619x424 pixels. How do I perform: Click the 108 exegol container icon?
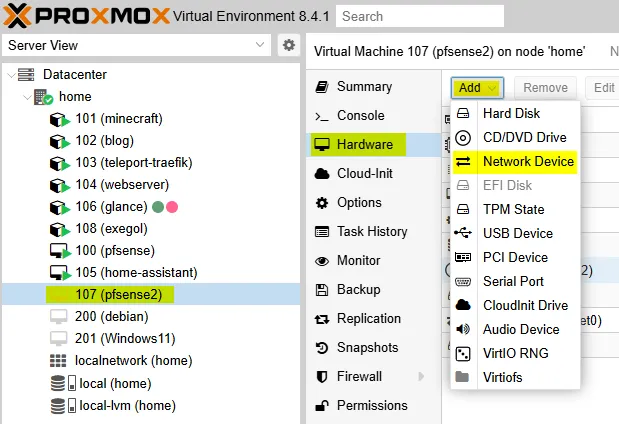pyautogui.click(x=59, y=229)
